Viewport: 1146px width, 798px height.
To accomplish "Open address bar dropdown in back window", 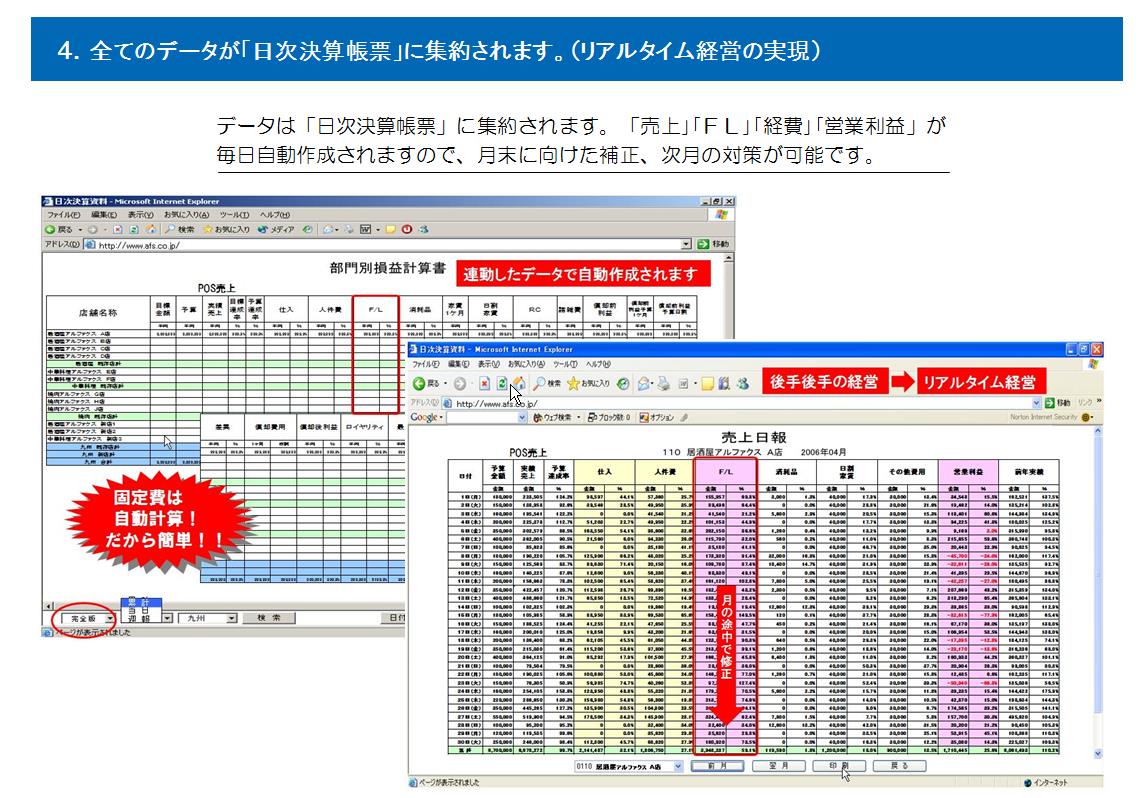I will 686,244.
